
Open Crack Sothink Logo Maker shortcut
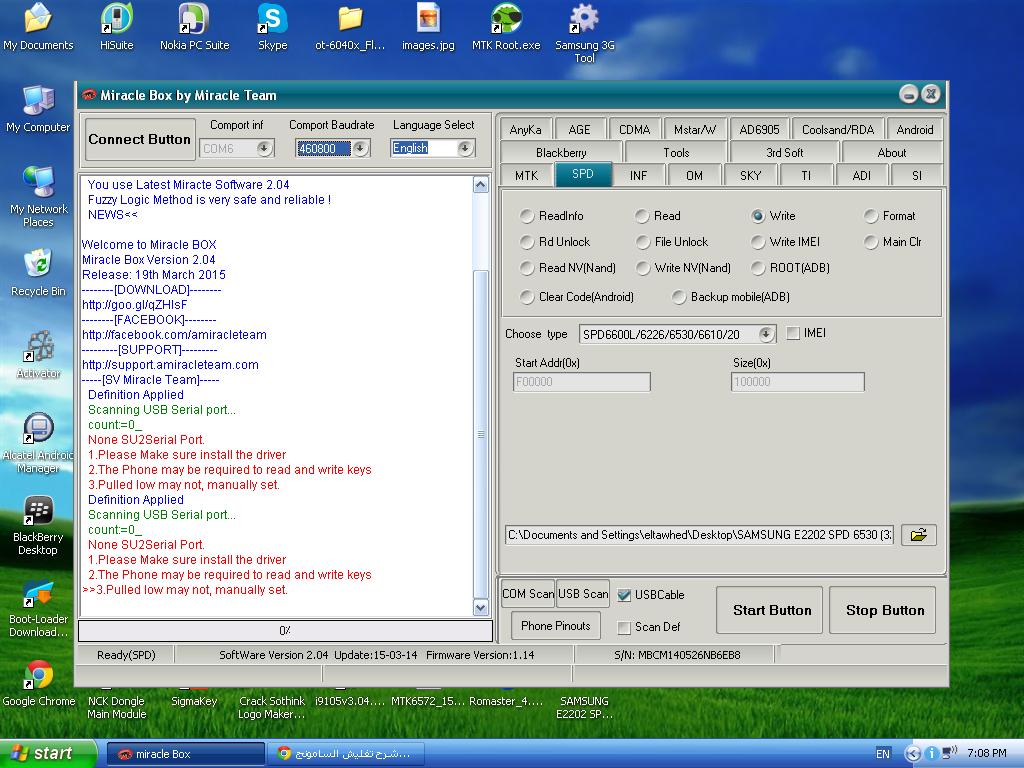click(272, 707)
